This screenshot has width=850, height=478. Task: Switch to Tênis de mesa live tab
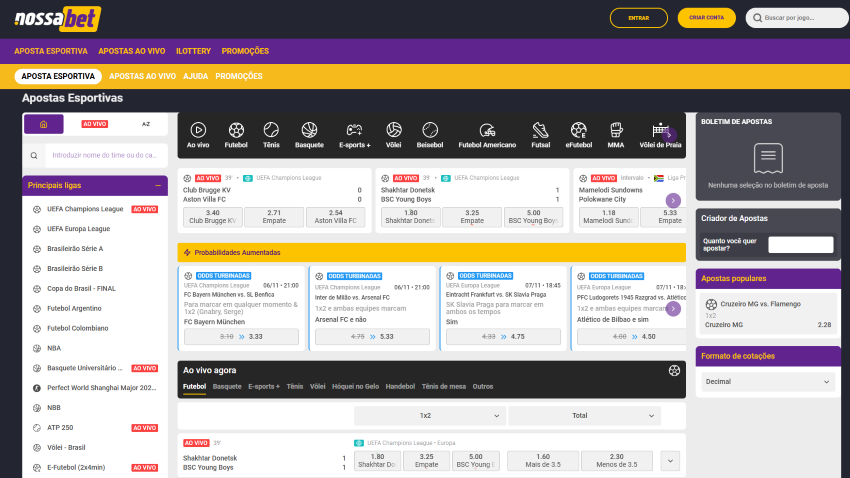click(443, 387)
